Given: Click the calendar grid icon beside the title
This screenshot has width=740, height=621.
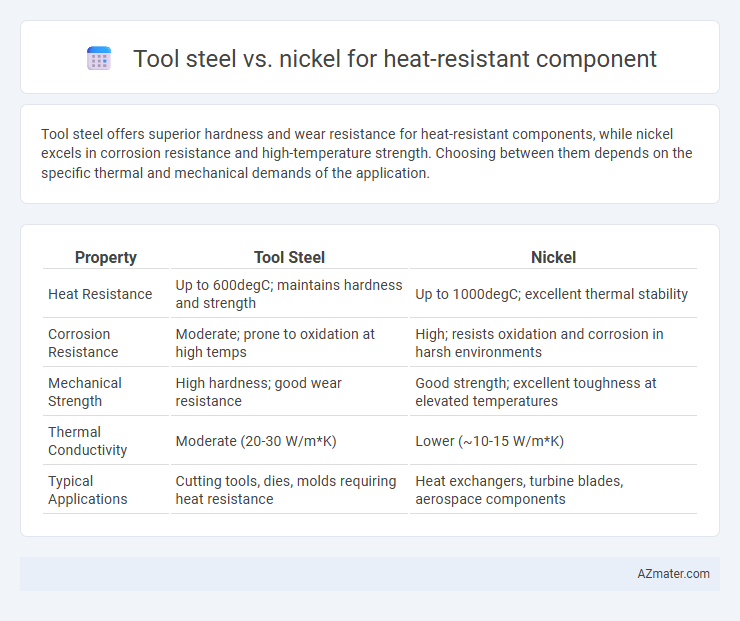Looking at the screenshot, I should click(99, 59).
